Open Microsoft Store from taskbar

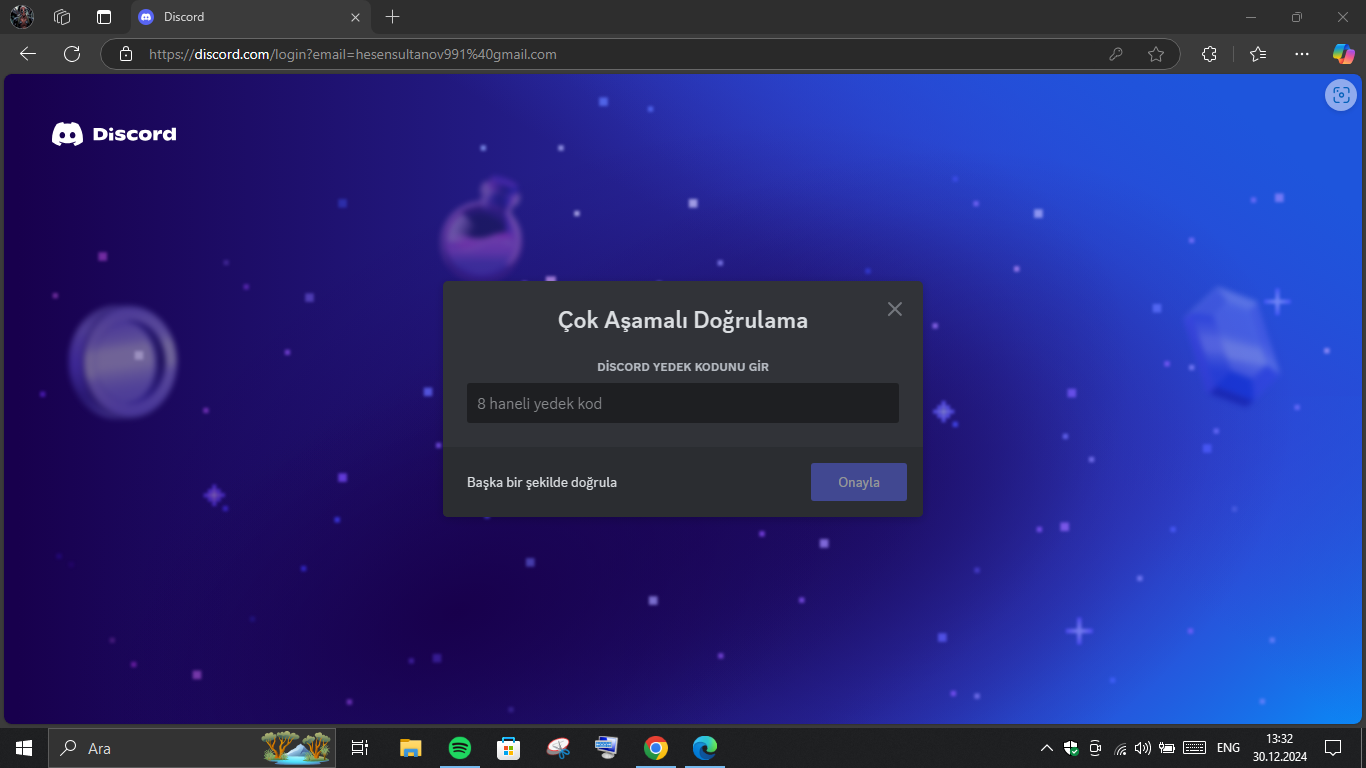509,748
